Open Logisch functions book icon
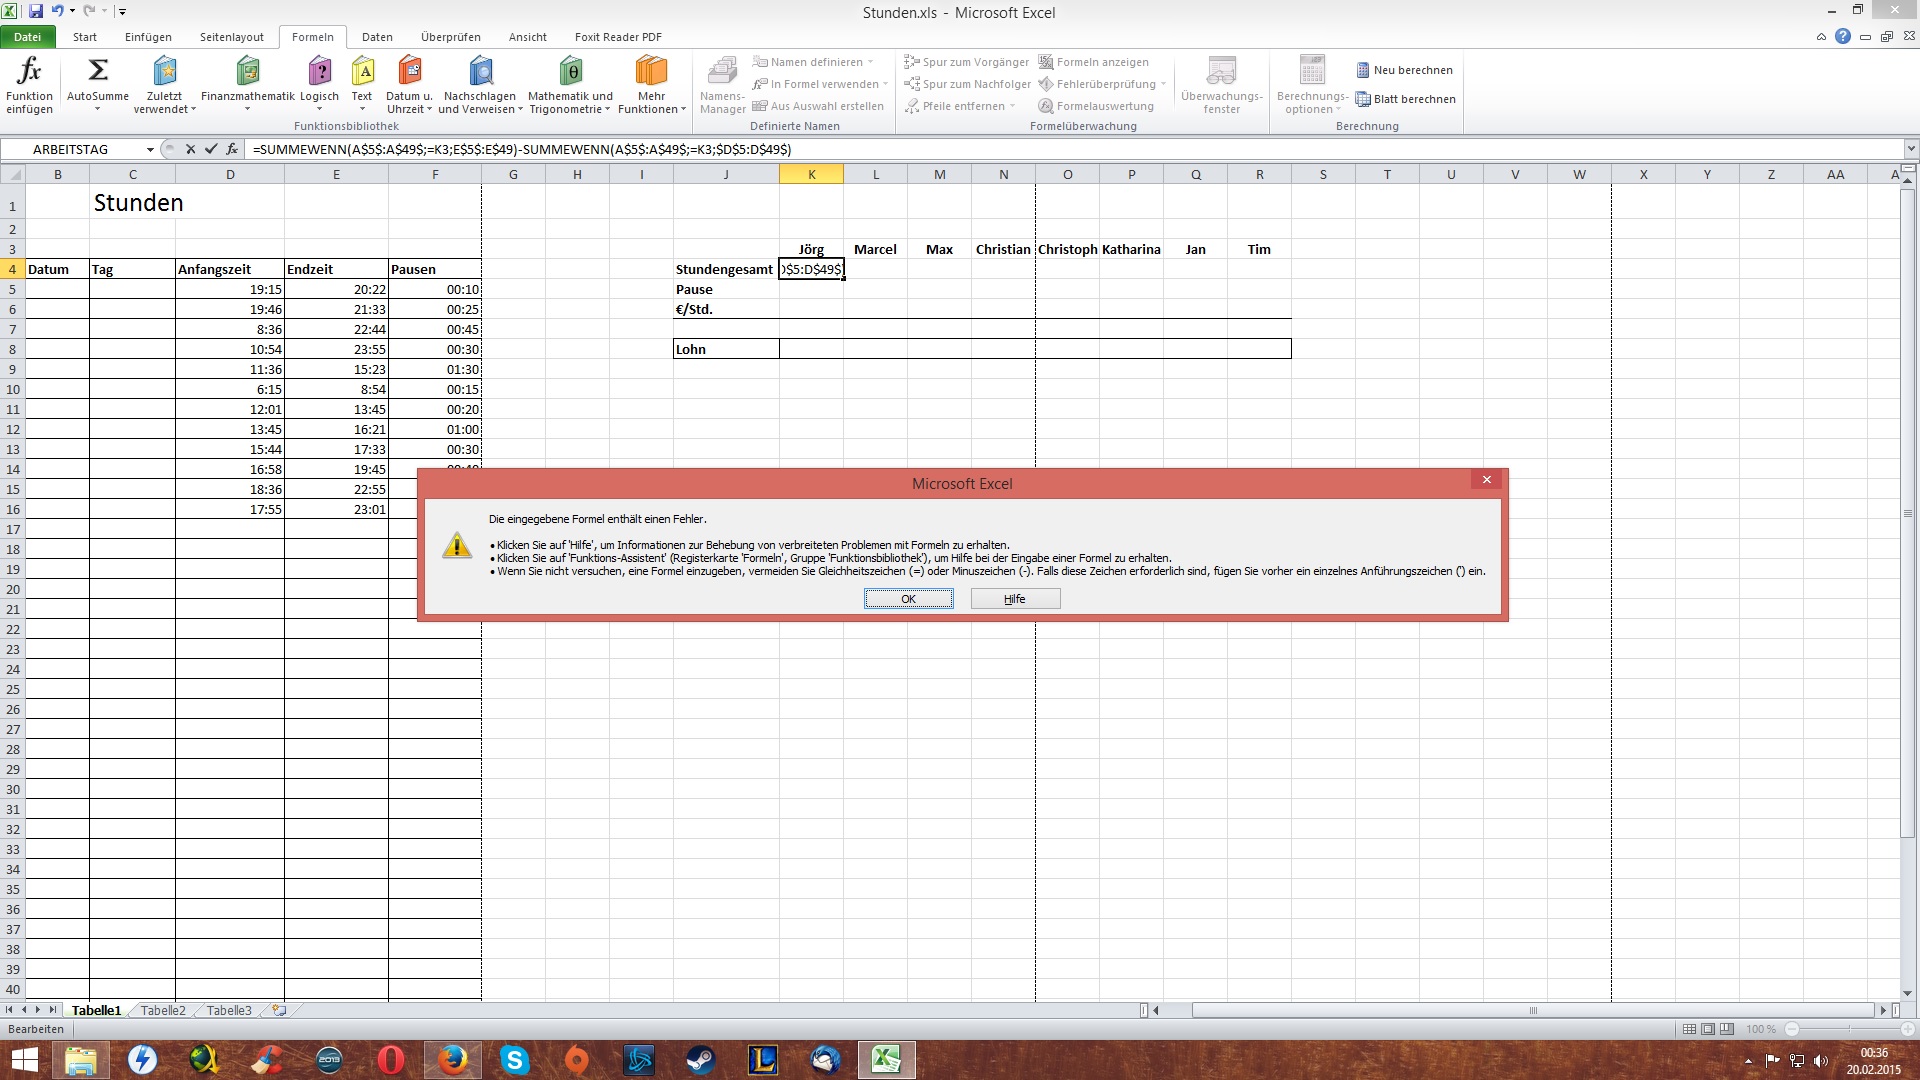 (319, 72)
